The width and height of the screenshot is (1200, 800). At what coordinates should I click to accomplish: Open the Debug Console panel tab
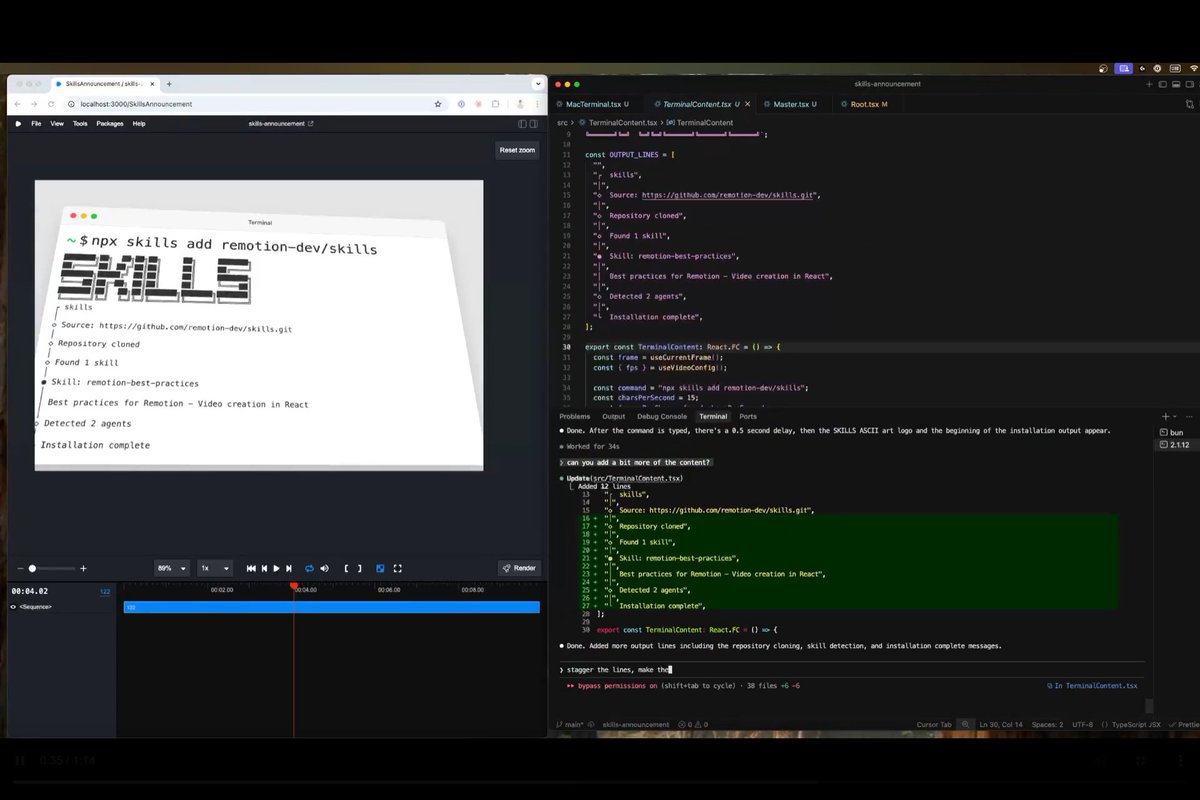click(x=662, y=416)
